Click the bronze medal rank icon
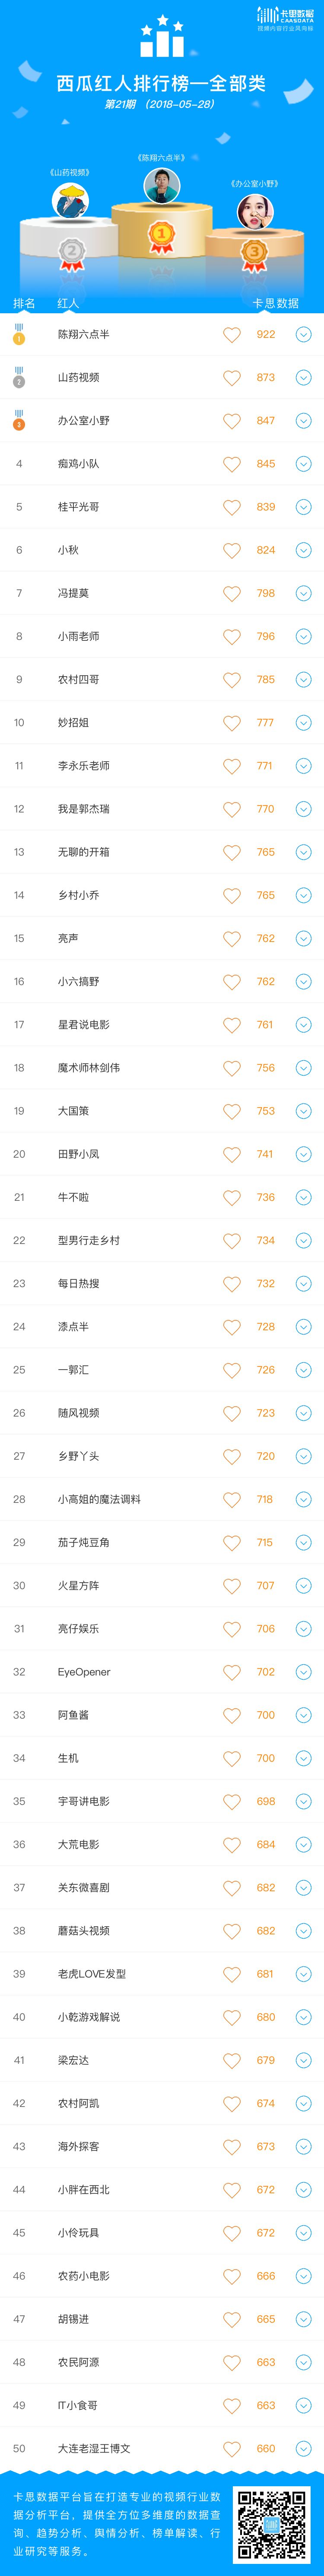Viewport: 324px width, 2576px height. click(x=19, y=420)
